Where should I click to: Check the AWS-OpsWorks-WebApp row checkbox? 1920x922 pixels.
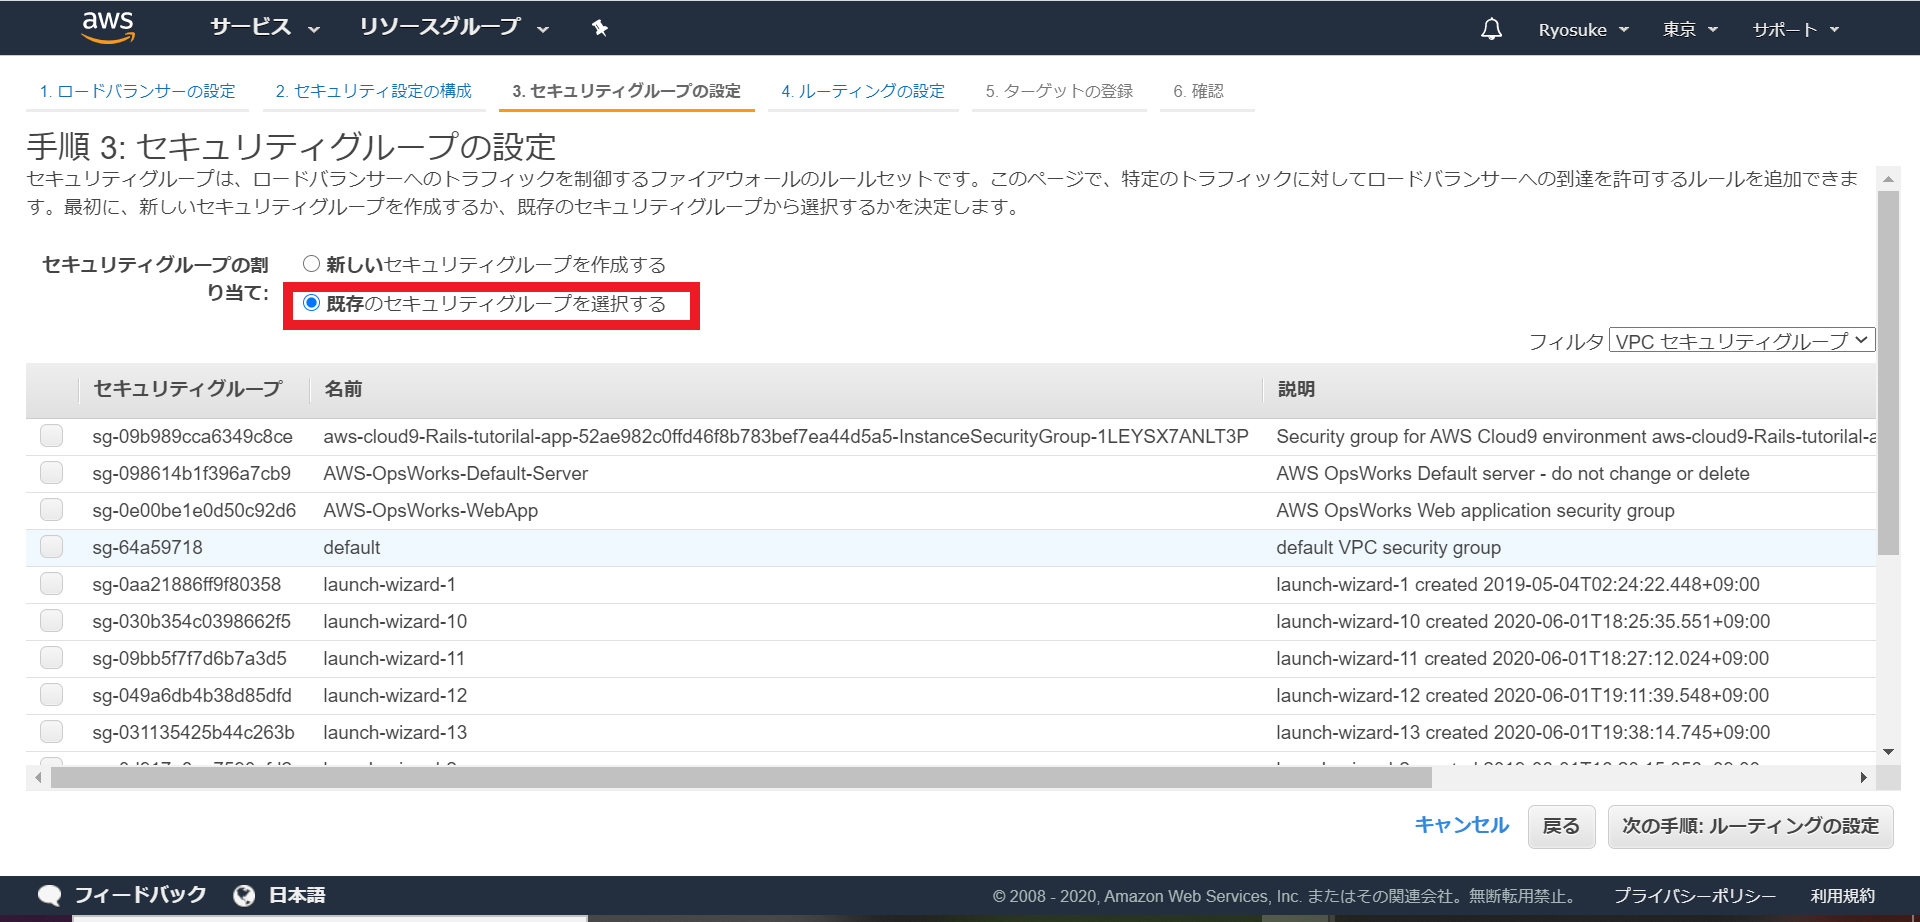tap(52, 510)
